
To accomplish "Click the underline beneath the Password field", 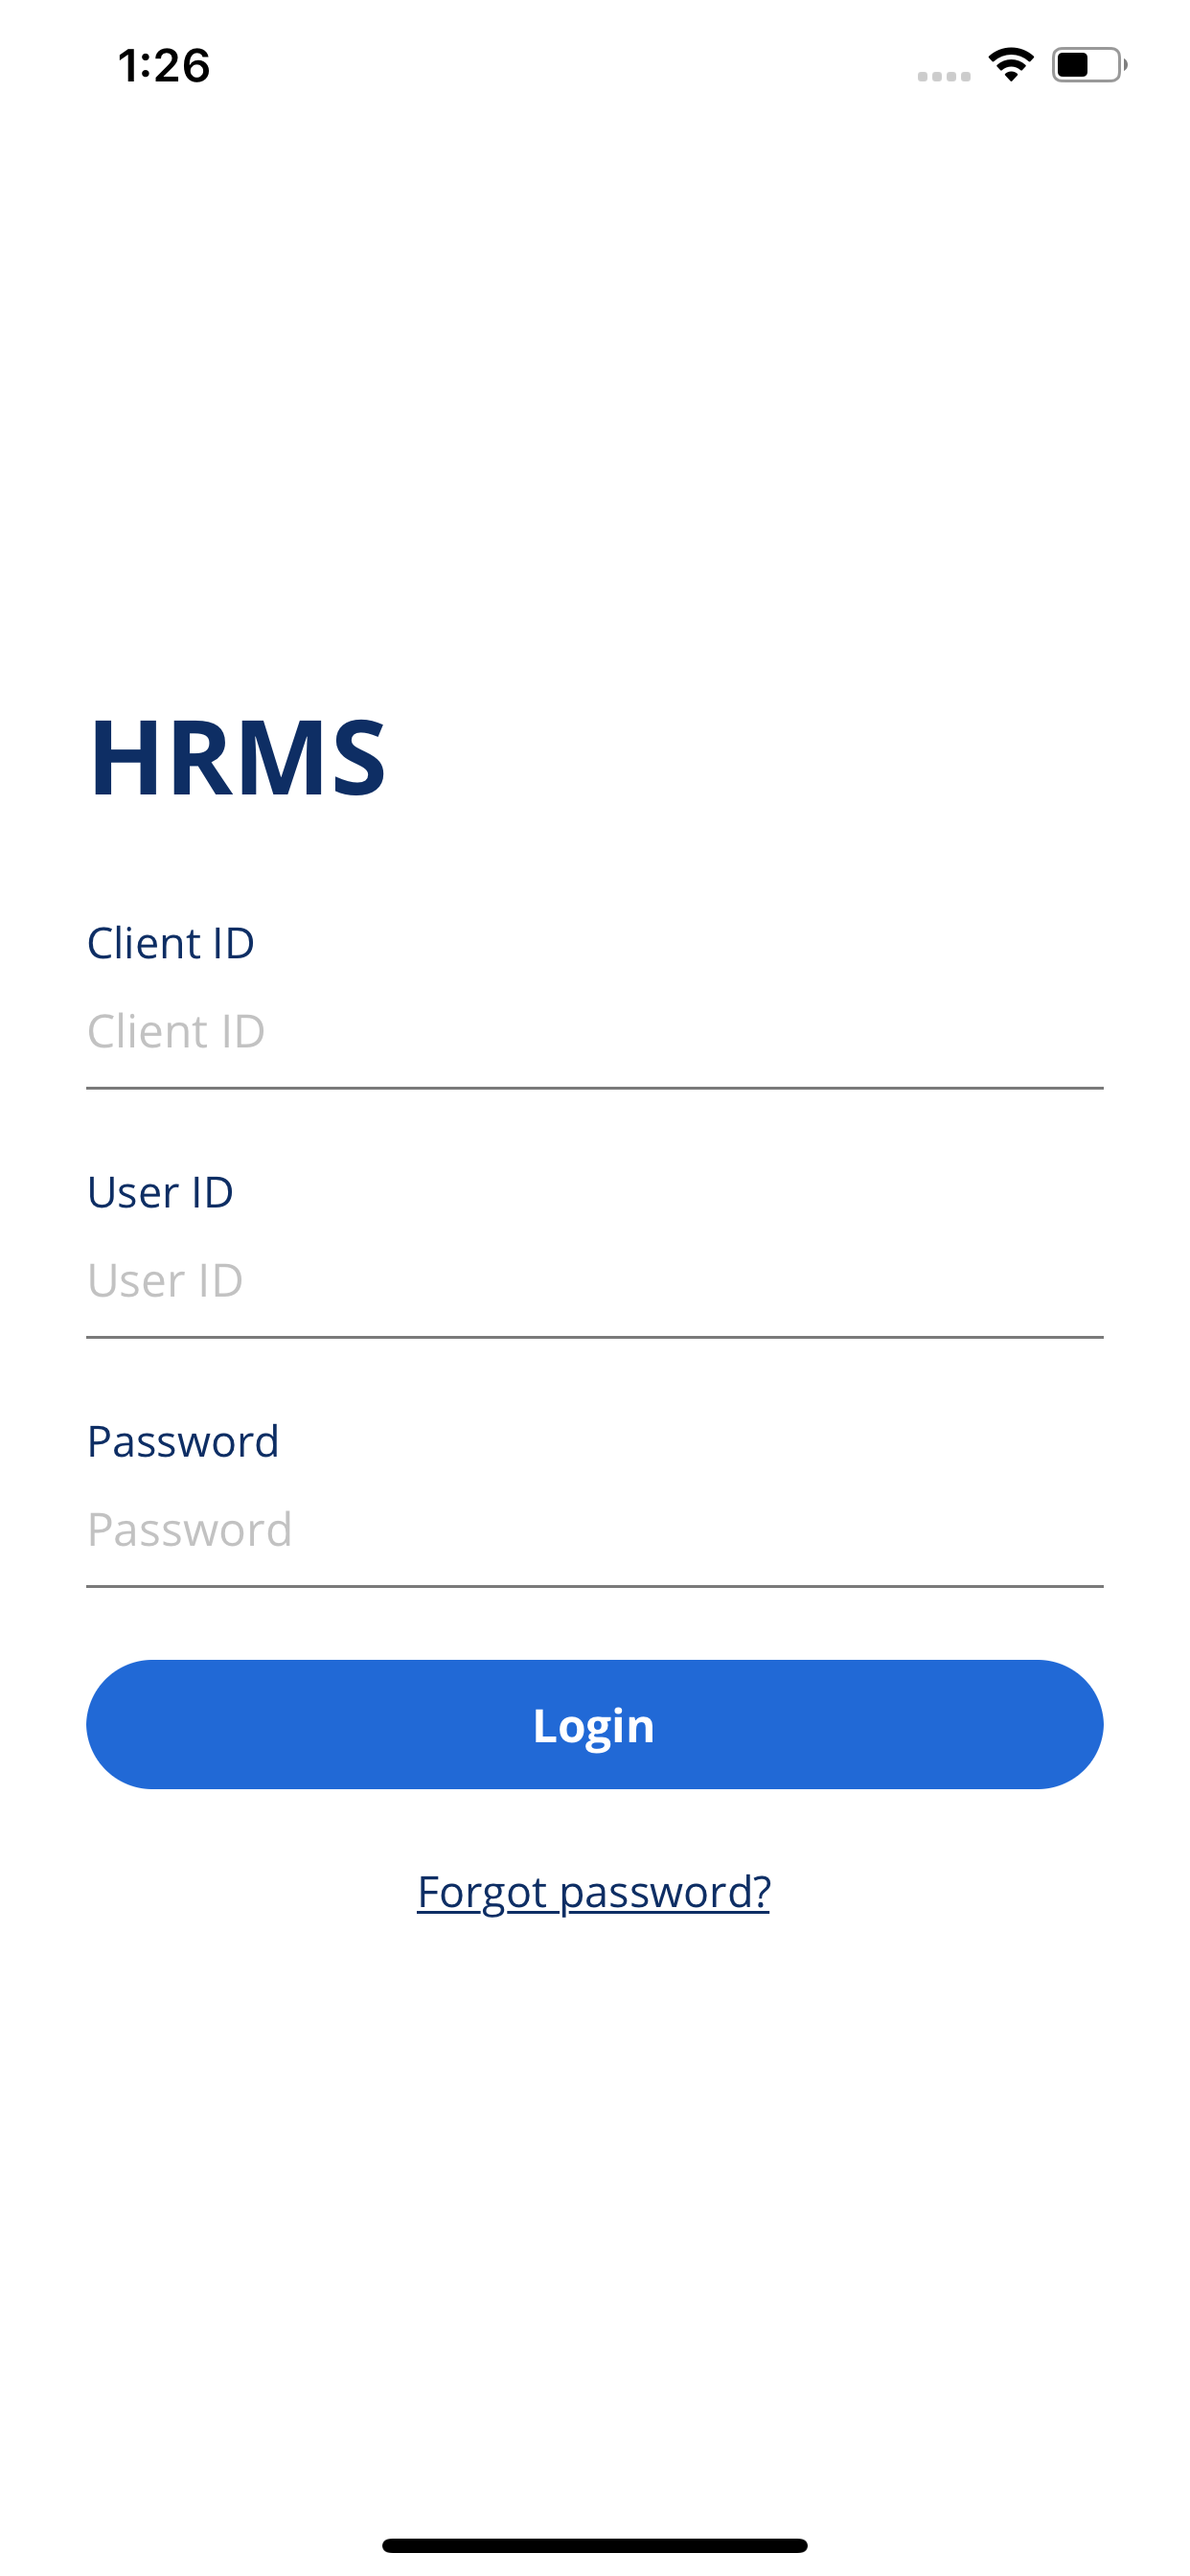I will click(595, 1586).
